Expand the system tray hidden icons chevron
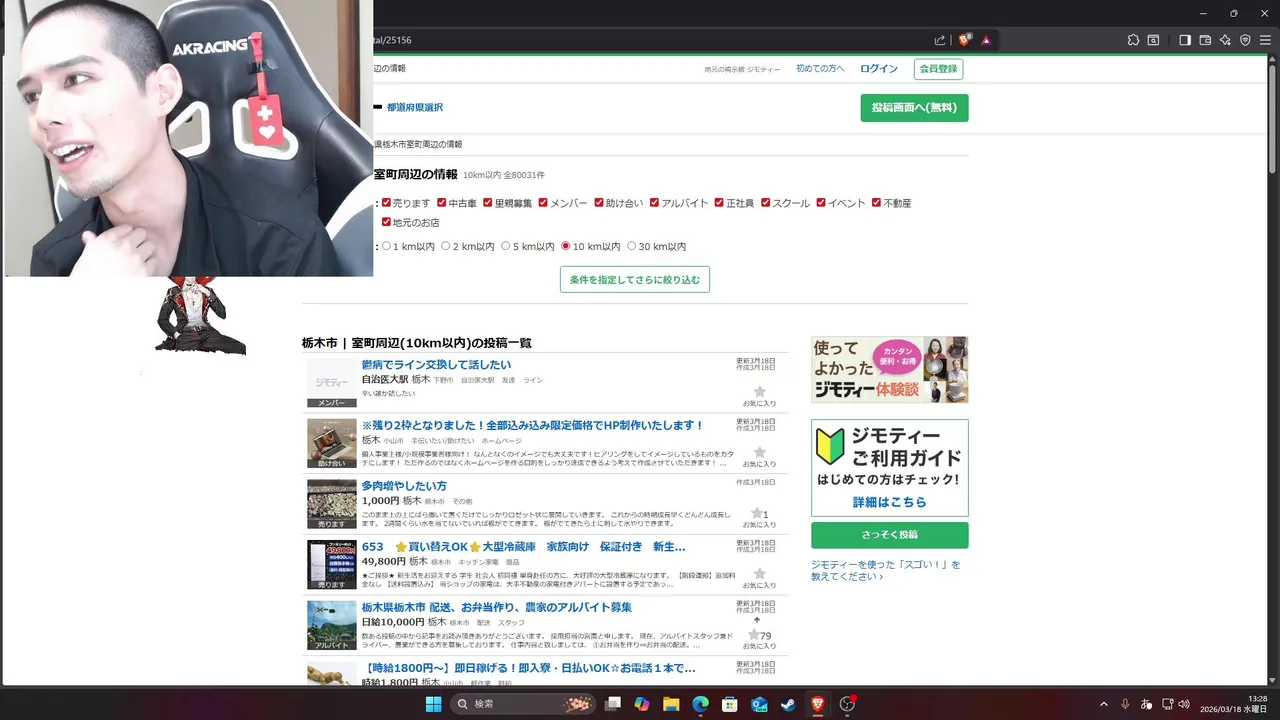This screenshot has width=1280, height=720. [1104, 704]
